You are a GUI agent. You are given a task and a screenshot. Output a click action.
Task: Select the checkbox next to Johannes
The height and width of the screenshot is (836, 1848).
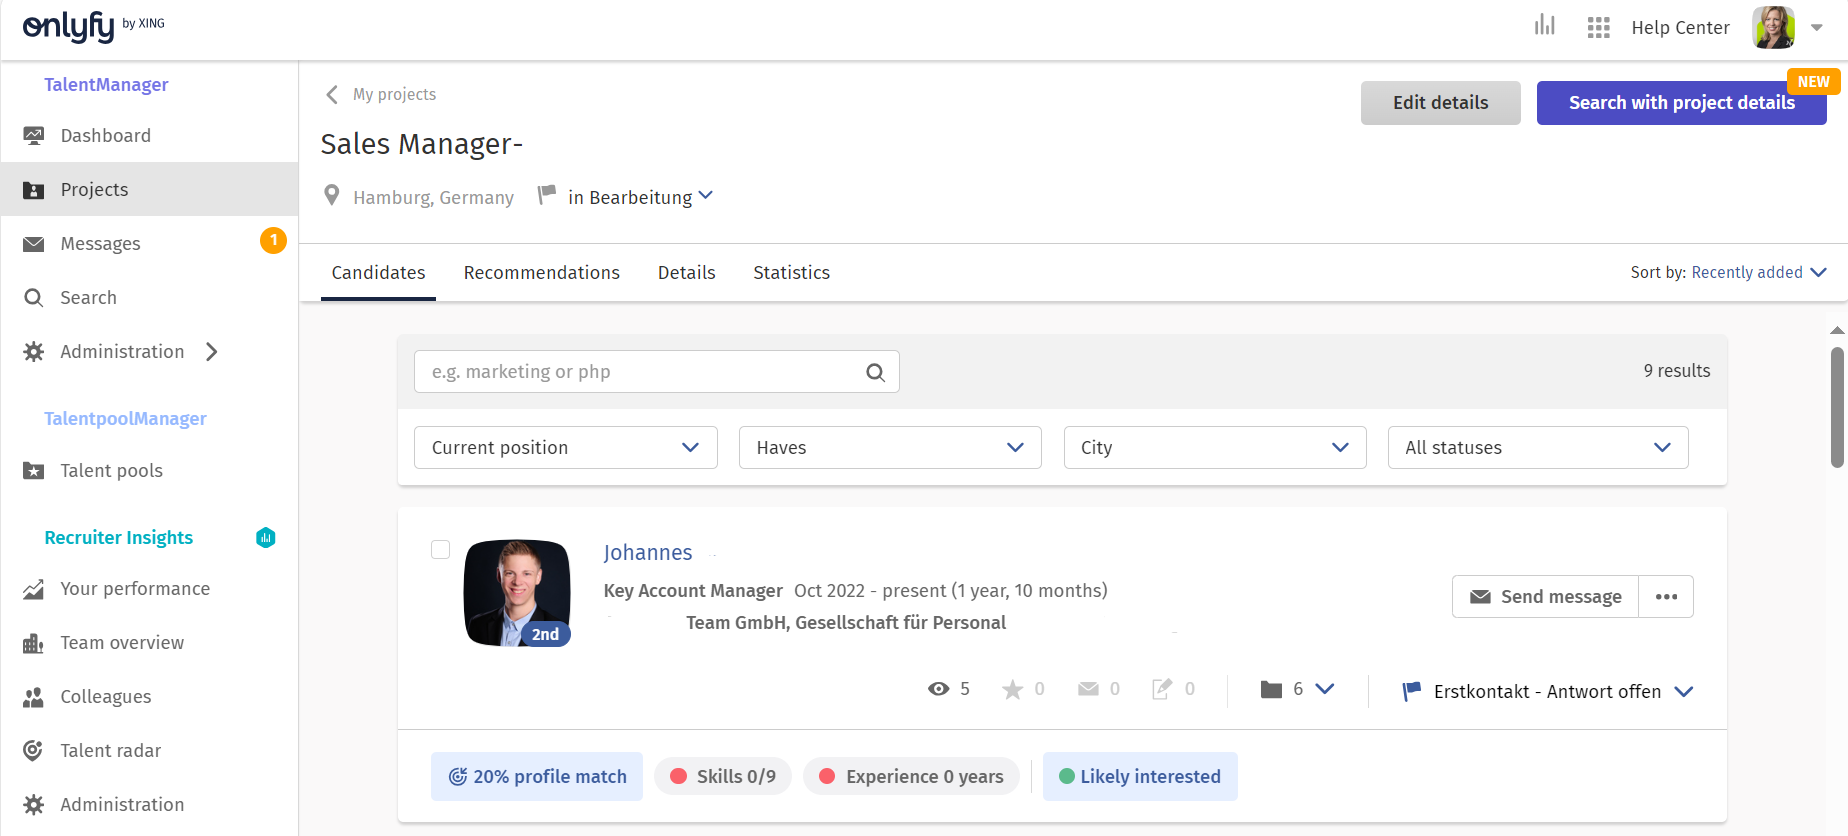pos(440,550)
